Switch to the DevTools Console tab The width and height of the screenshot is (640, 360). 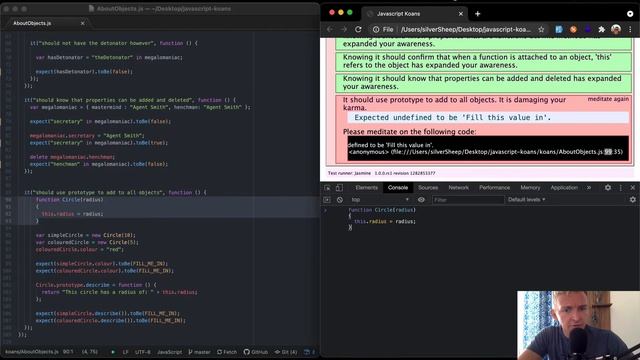pyautogui.click(x=398, y=188)
